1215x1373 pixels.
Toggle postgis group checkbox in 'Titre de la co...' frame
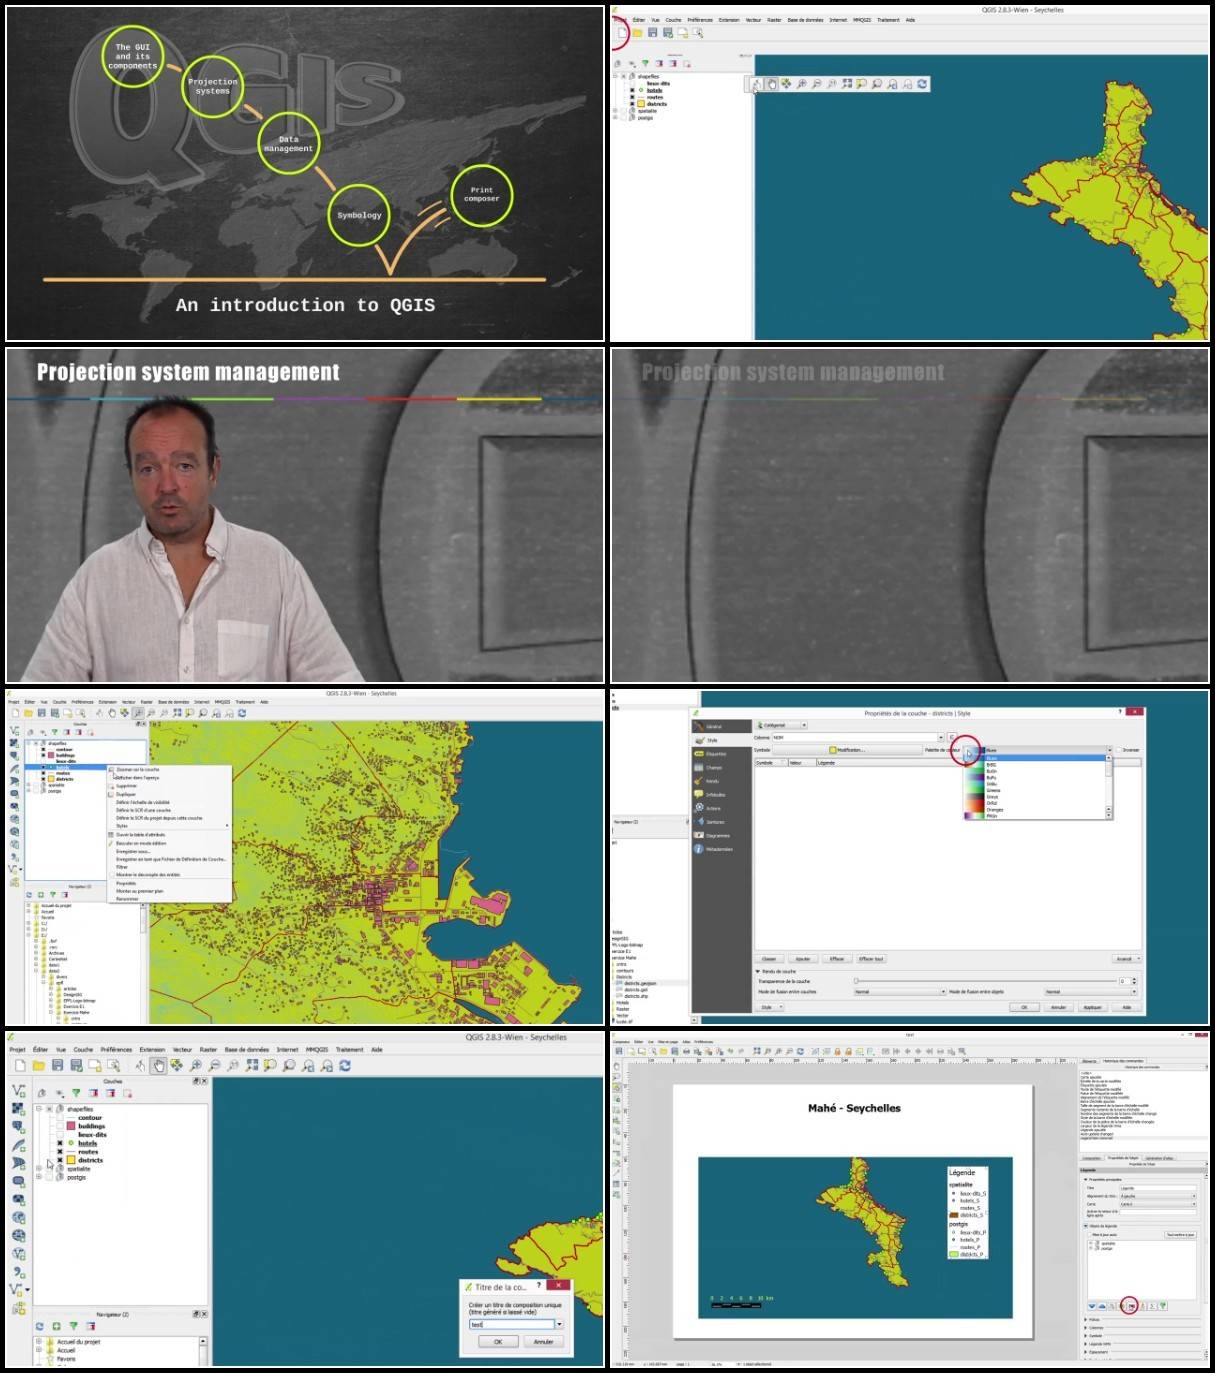pyautogui.click(x=49, y=1177)
